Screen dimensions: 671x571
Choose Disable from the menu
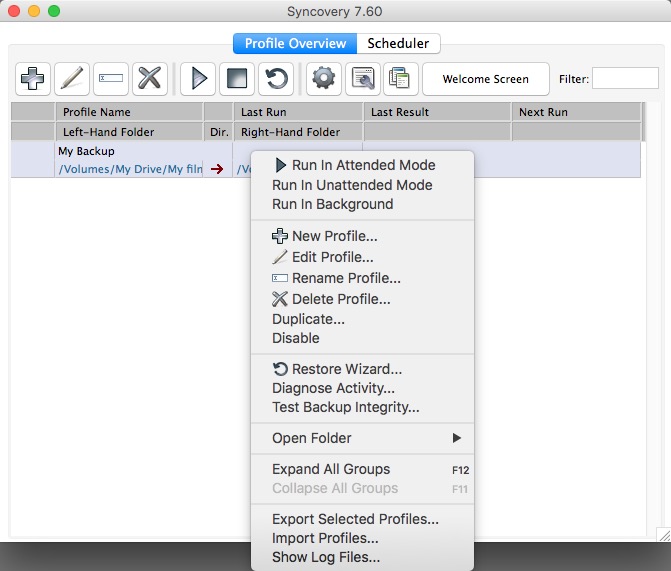tap(362, 338)
